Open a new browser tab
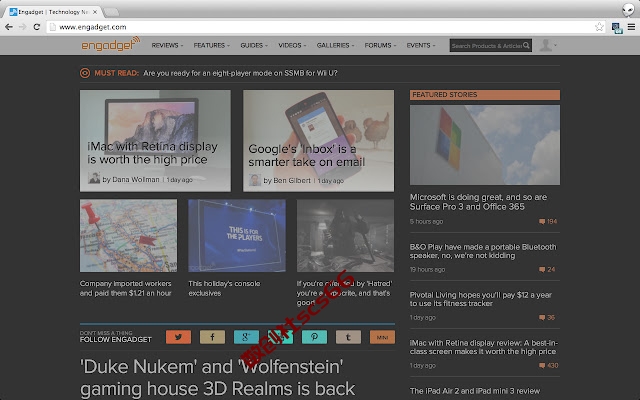640x400 pixels. click(x=111, y=12)
